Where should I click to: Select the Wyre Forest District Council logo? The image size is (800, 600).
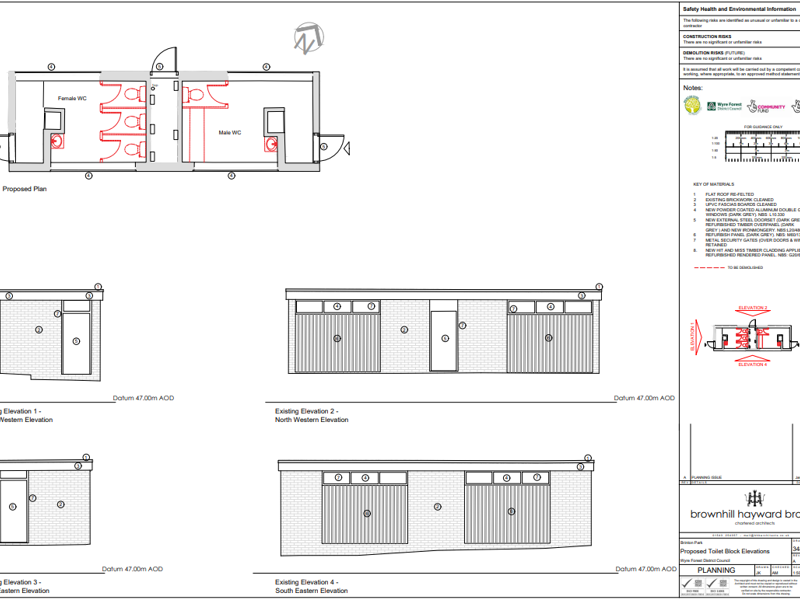[724, 106]
